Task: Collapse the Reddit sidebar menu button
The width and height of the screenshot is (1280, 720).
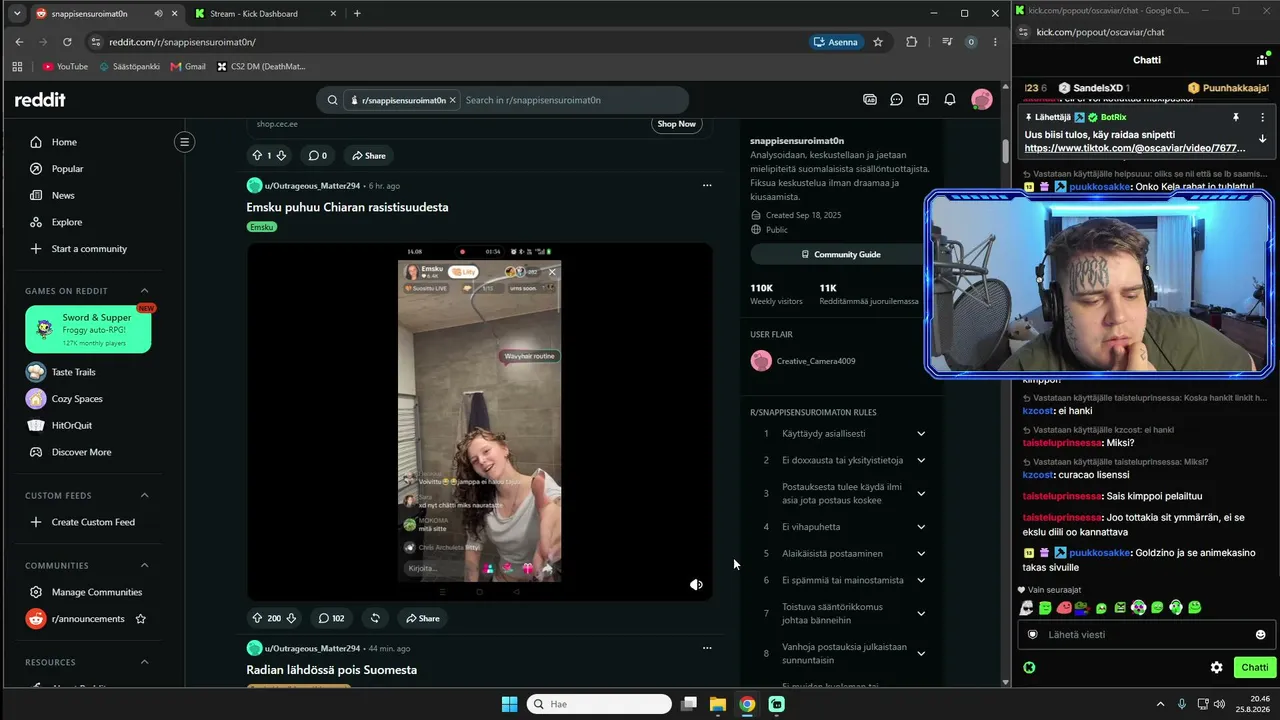Action: [184, 142]
